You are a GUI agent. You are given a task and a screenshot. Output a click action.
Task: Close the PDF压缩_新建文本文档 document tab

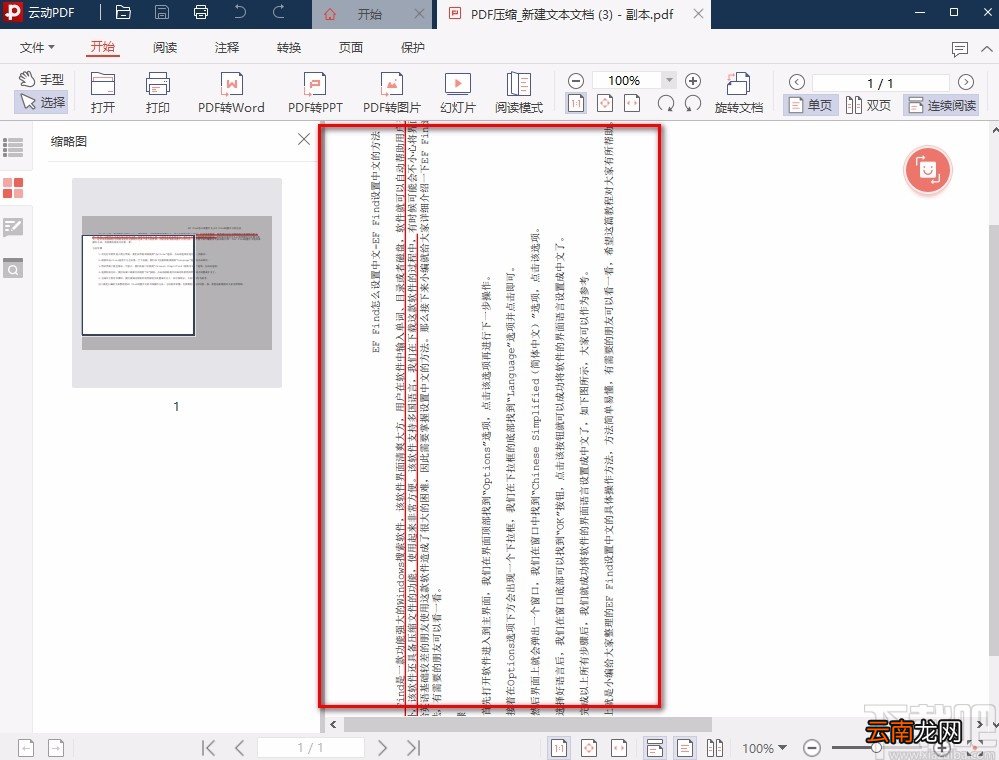pyautogui.click(x=698, y=13)
